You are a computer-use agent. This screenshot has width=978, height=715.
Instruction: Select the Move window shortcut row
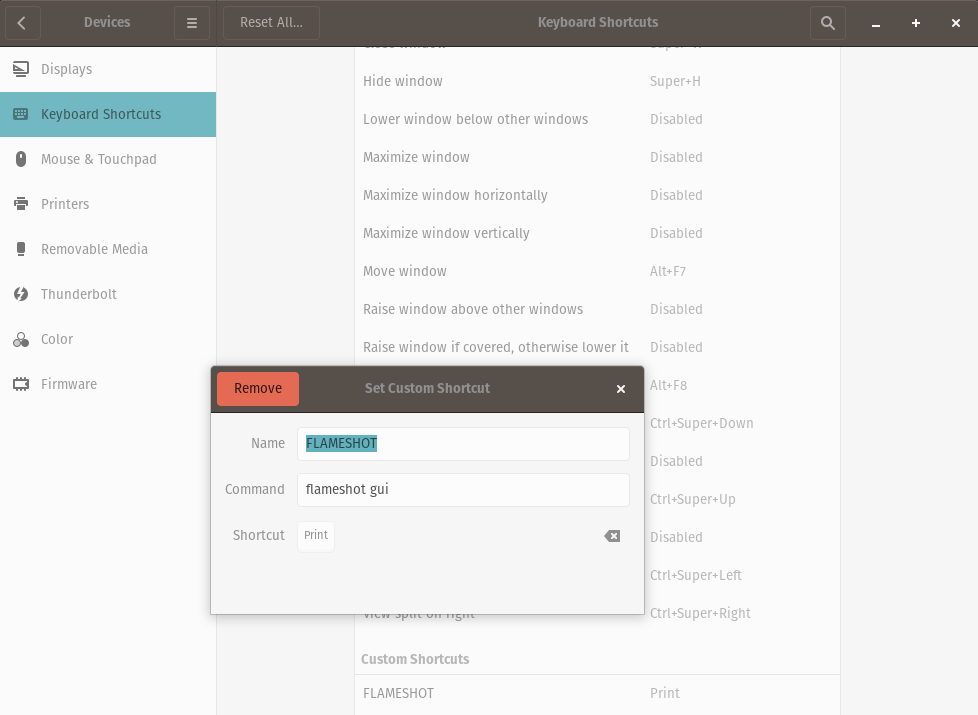point(598,271)
